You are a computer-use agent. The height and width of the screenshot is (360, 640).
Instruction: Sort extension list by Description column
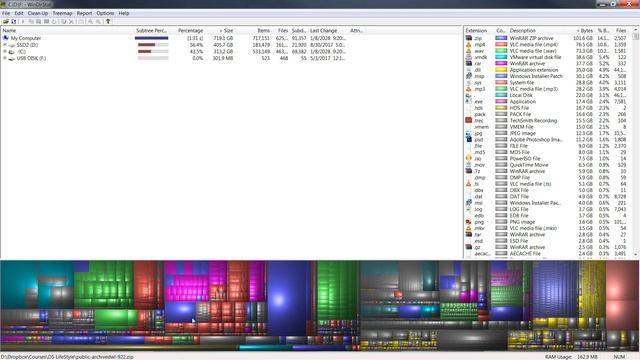pos(538,31)
